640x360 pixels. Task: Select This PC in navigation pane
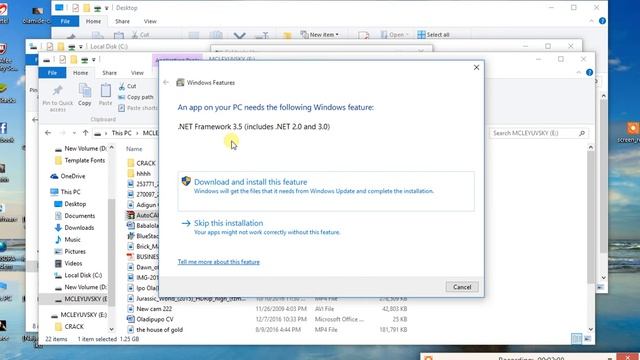point(65,192)
